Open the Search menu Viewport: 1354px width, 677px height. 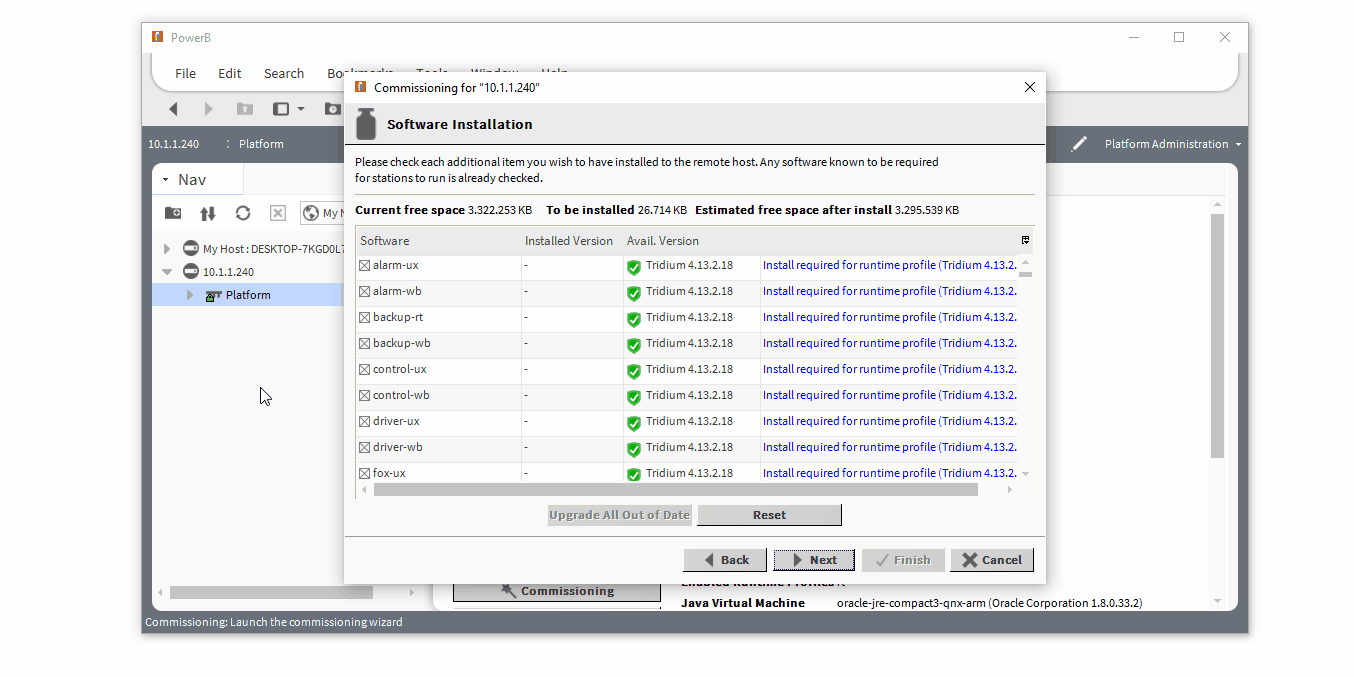tap(284, 73)
